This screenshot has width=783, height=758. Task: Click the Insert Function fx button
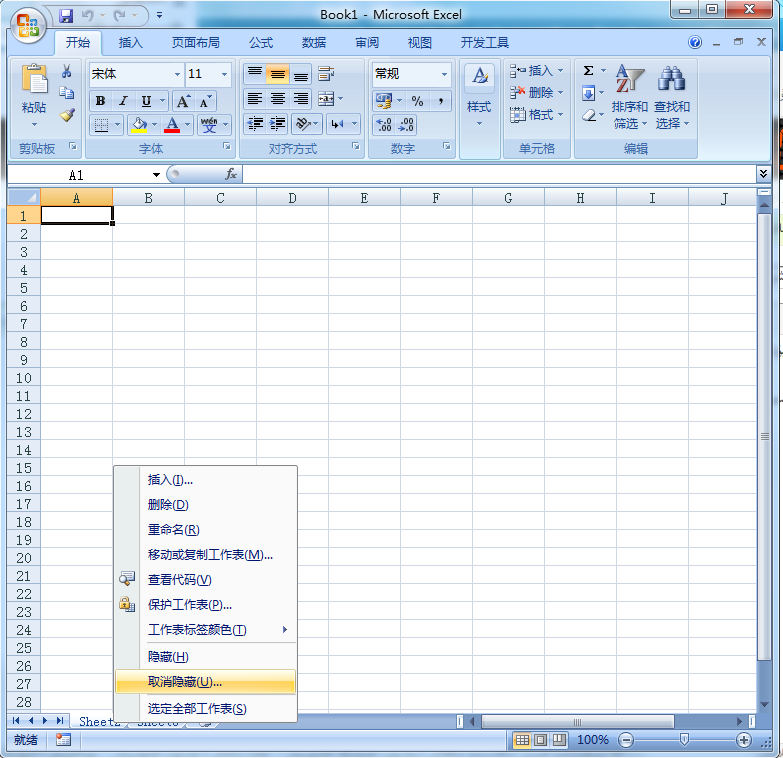(231, 174)
